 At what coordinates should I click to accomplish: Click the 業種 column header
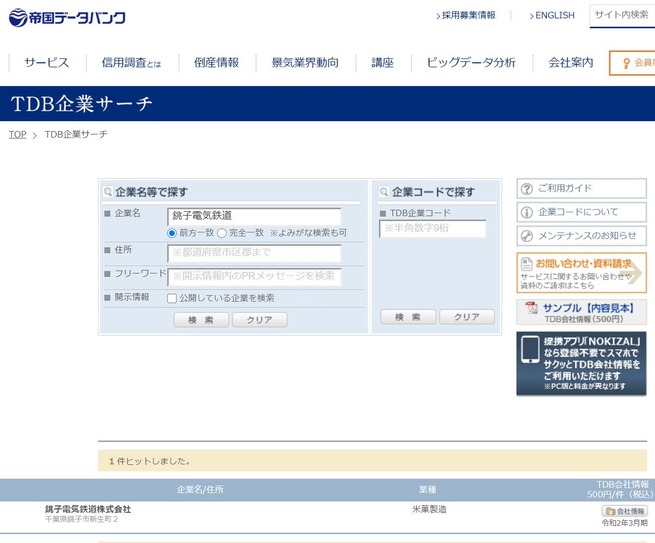[427, 490]
